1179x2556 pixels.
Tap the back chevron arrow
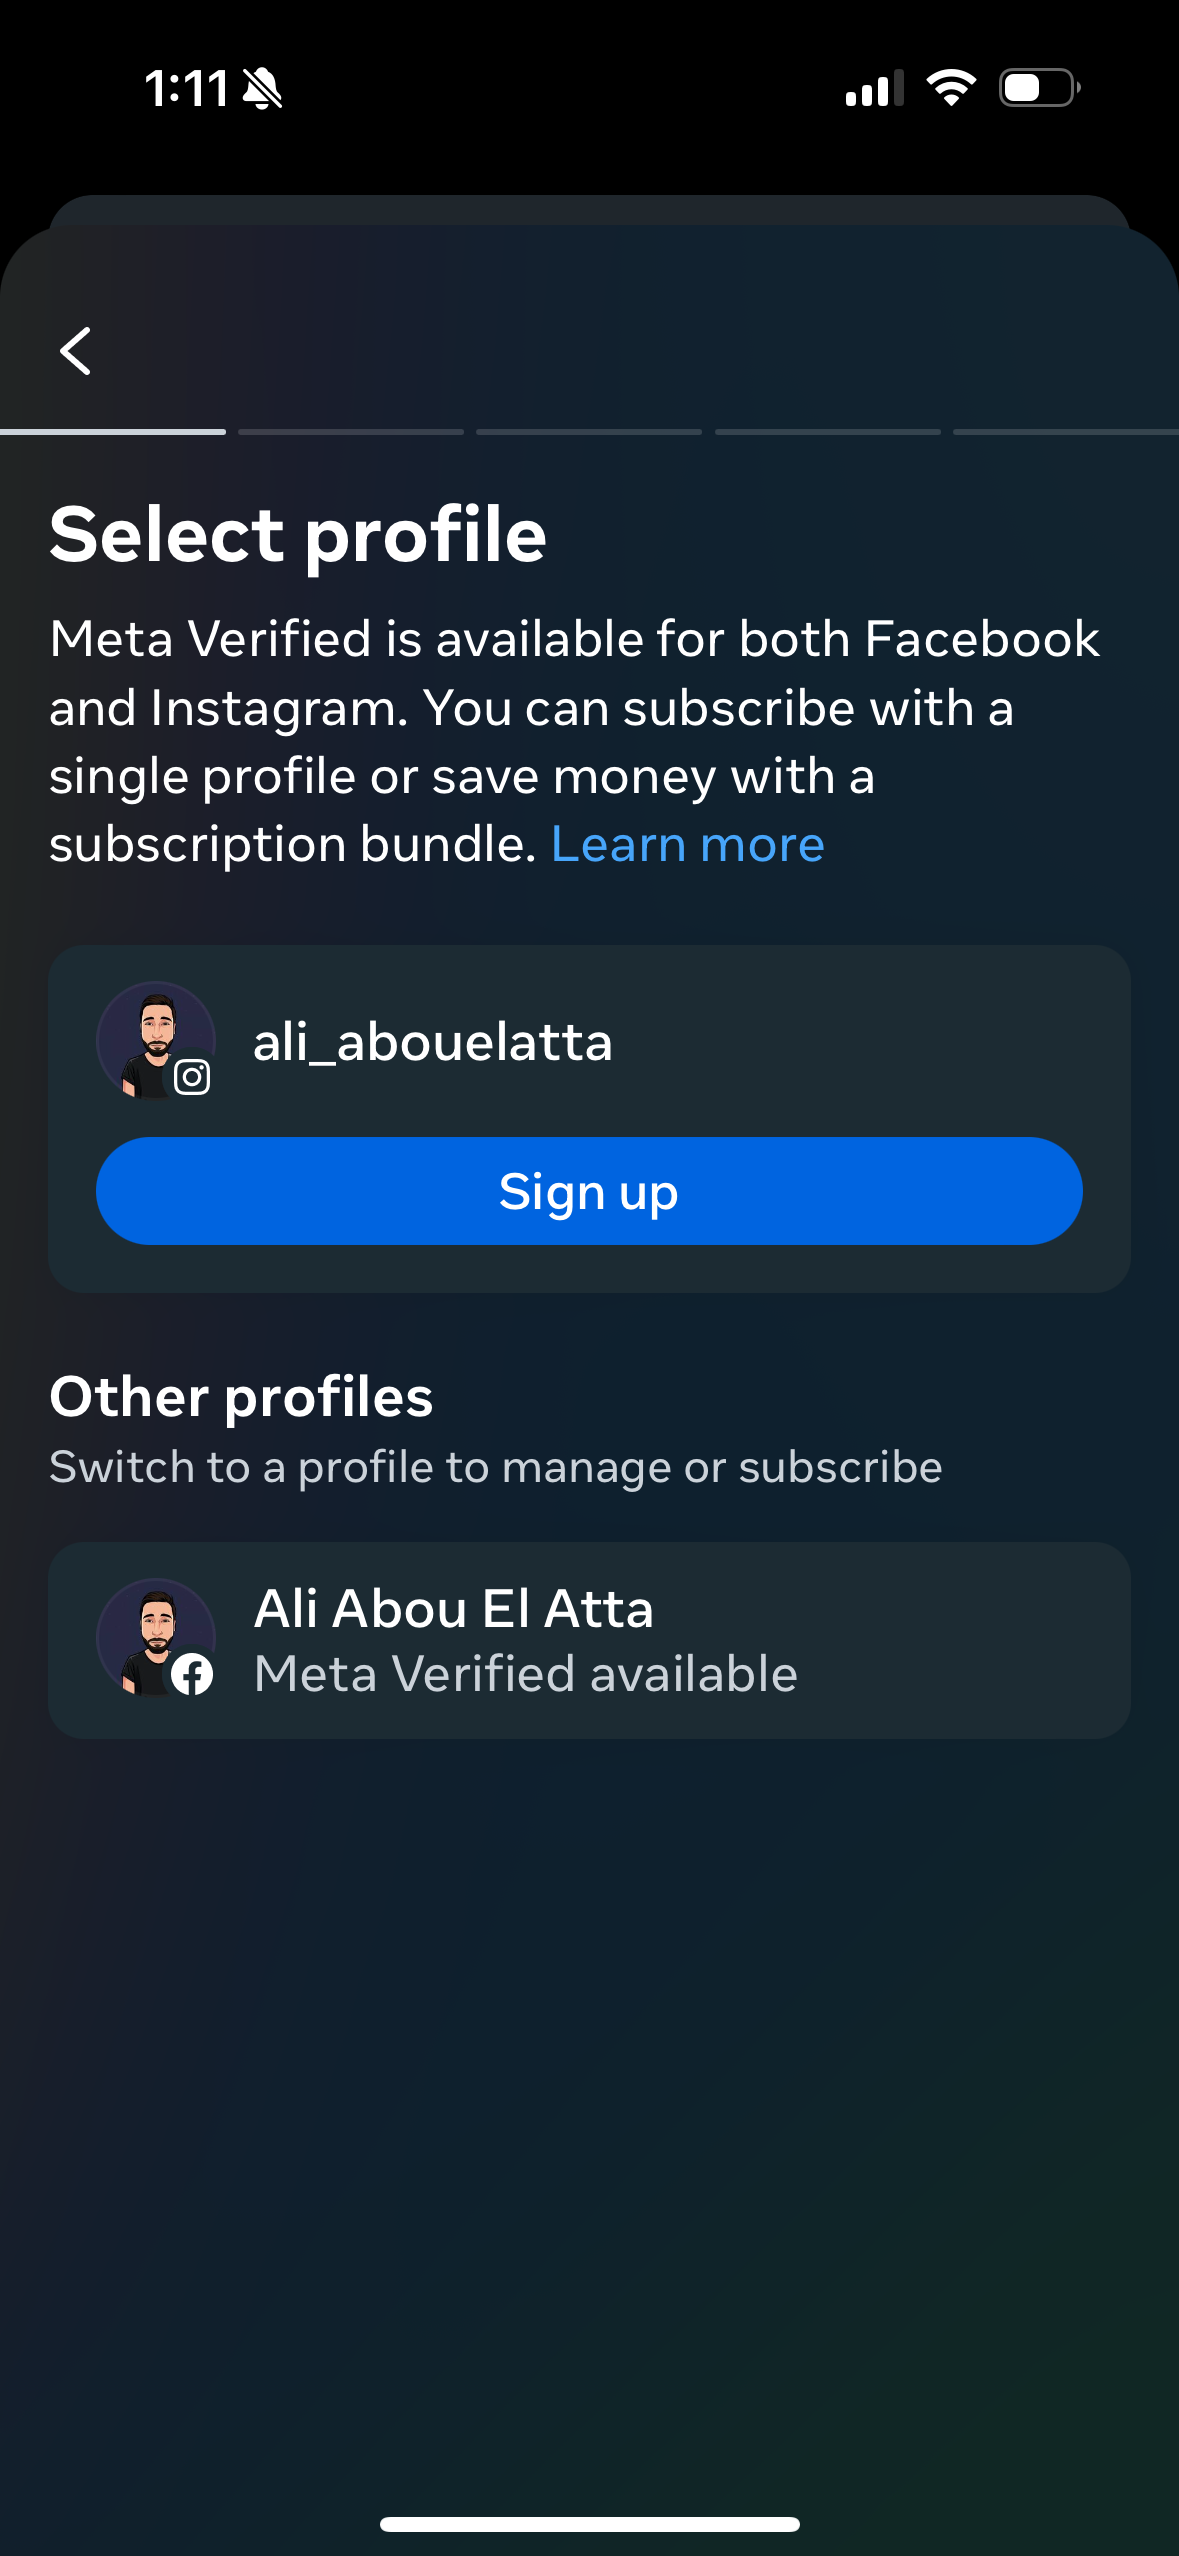click(76, 351)
